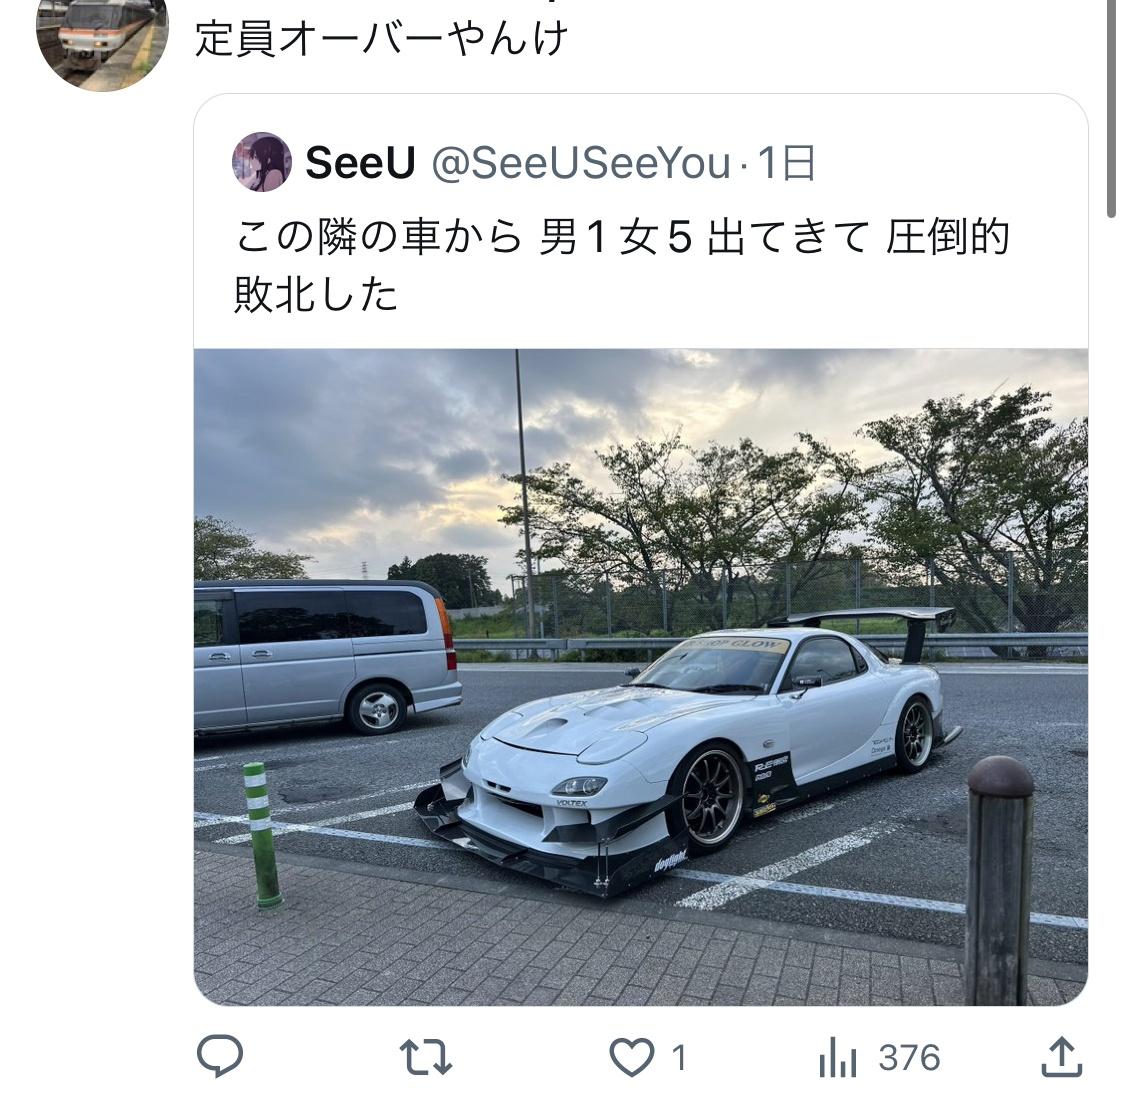Click the 376 view count
This screenshot has width=1125, height=1093.
(910, 1058)
